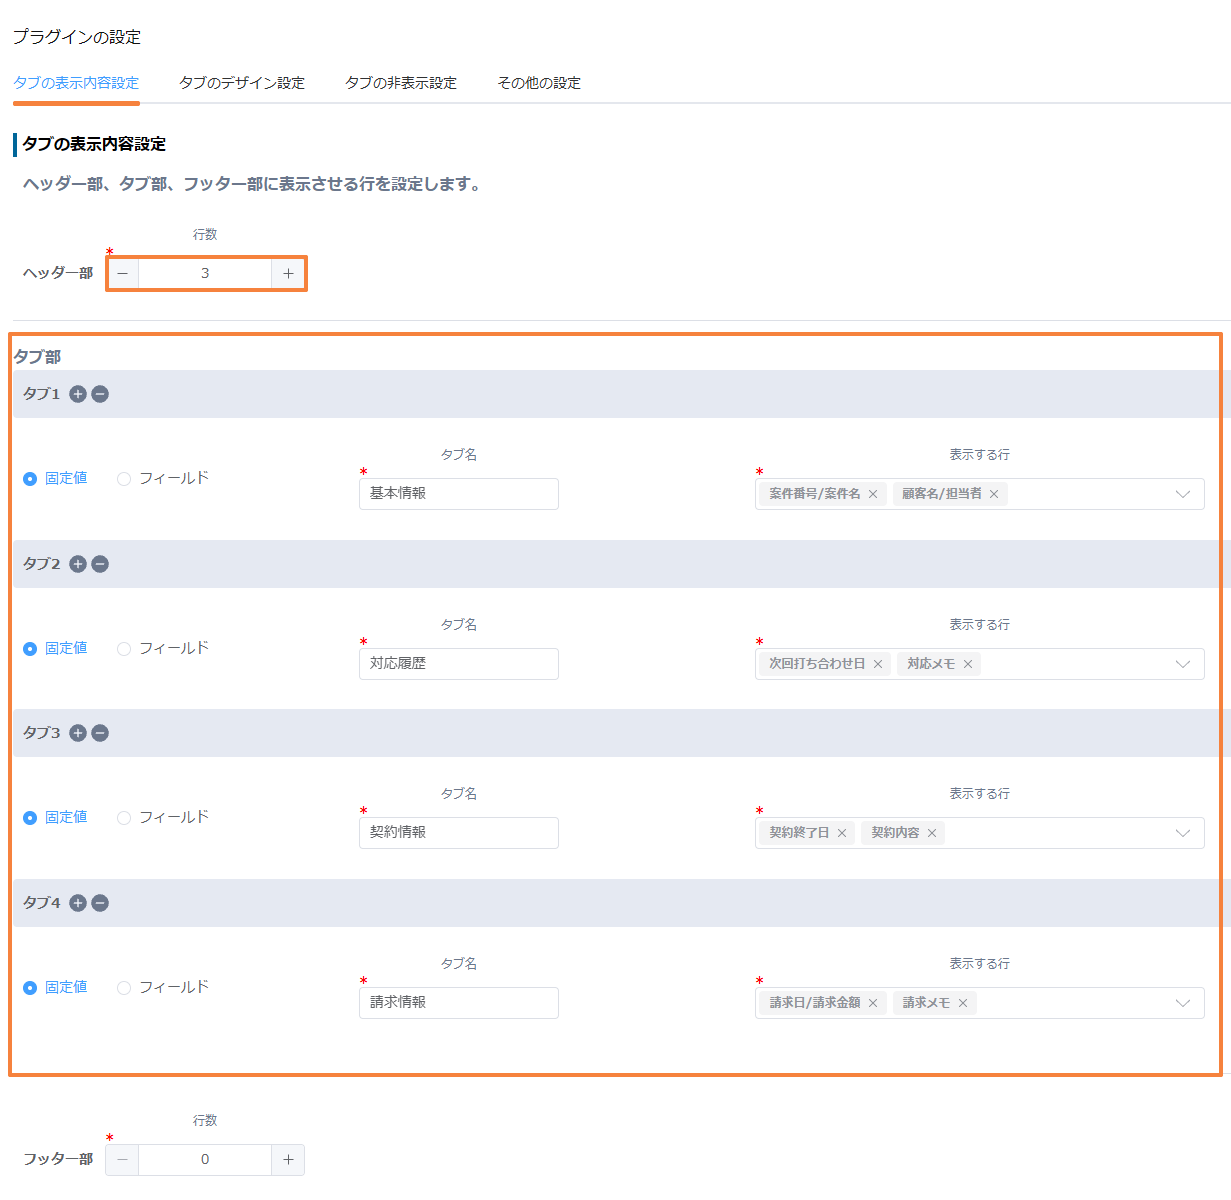The image size is (1231, 1200).
Task: Select the 案件番号/案件名 tag text
Action: point(815,494)
